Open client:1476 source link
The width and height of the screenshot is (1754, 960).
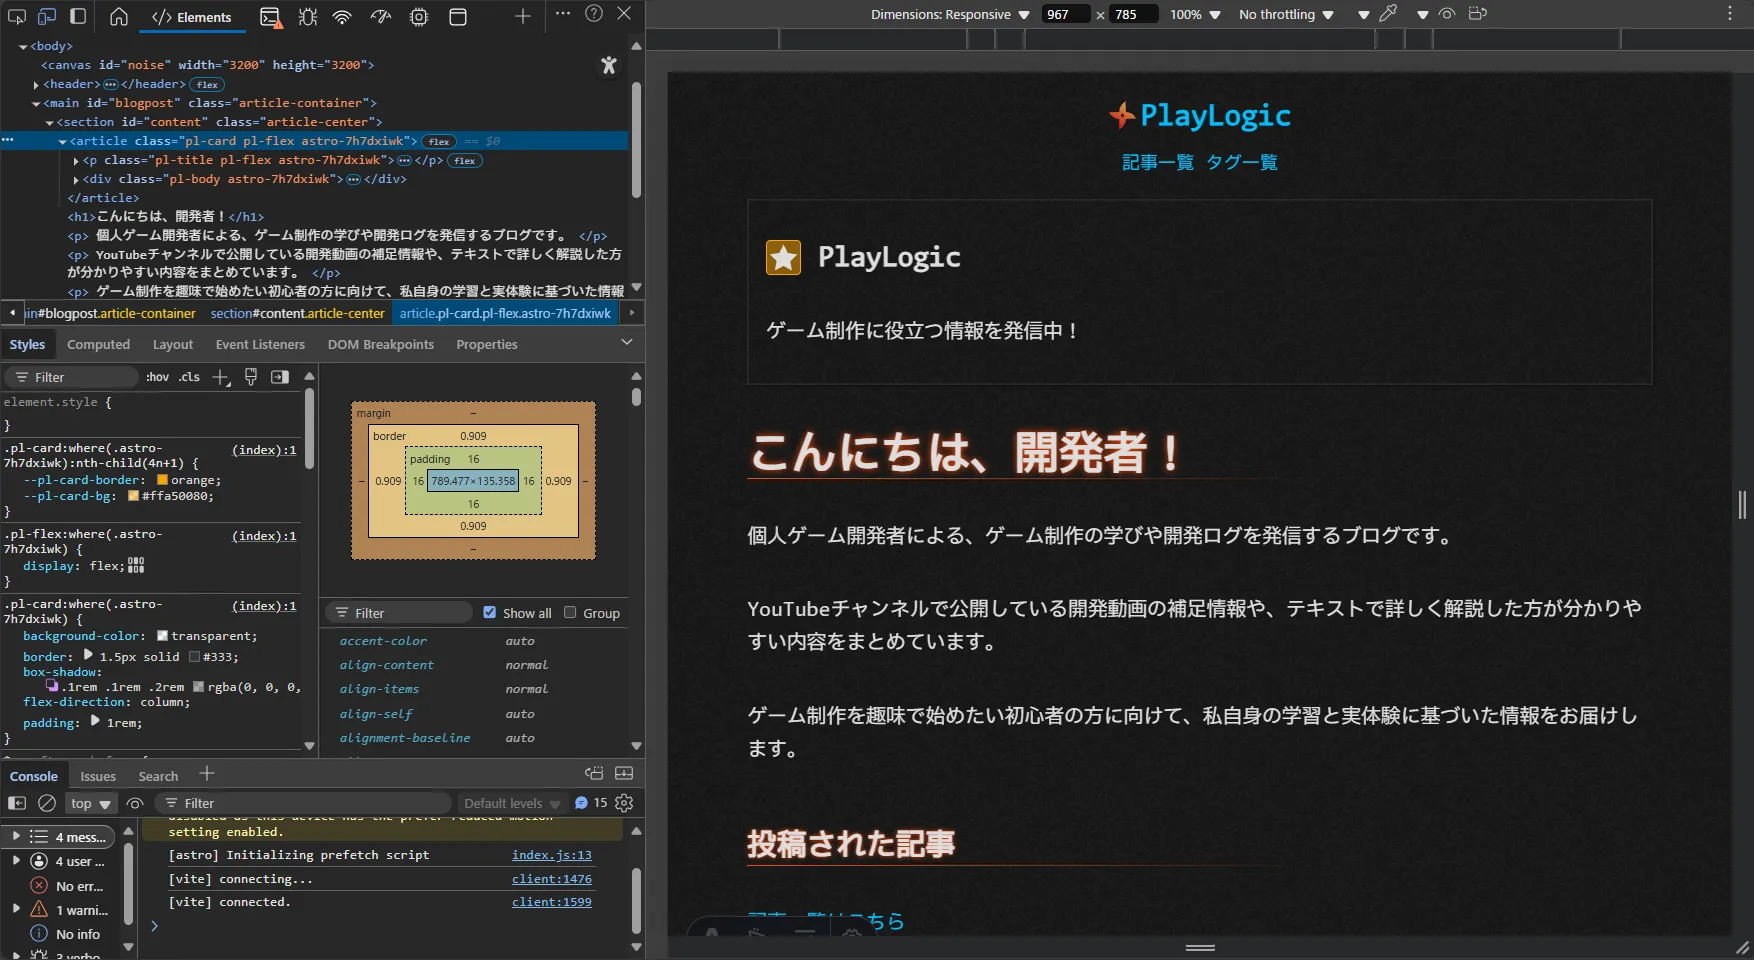(x=552, y=879)
